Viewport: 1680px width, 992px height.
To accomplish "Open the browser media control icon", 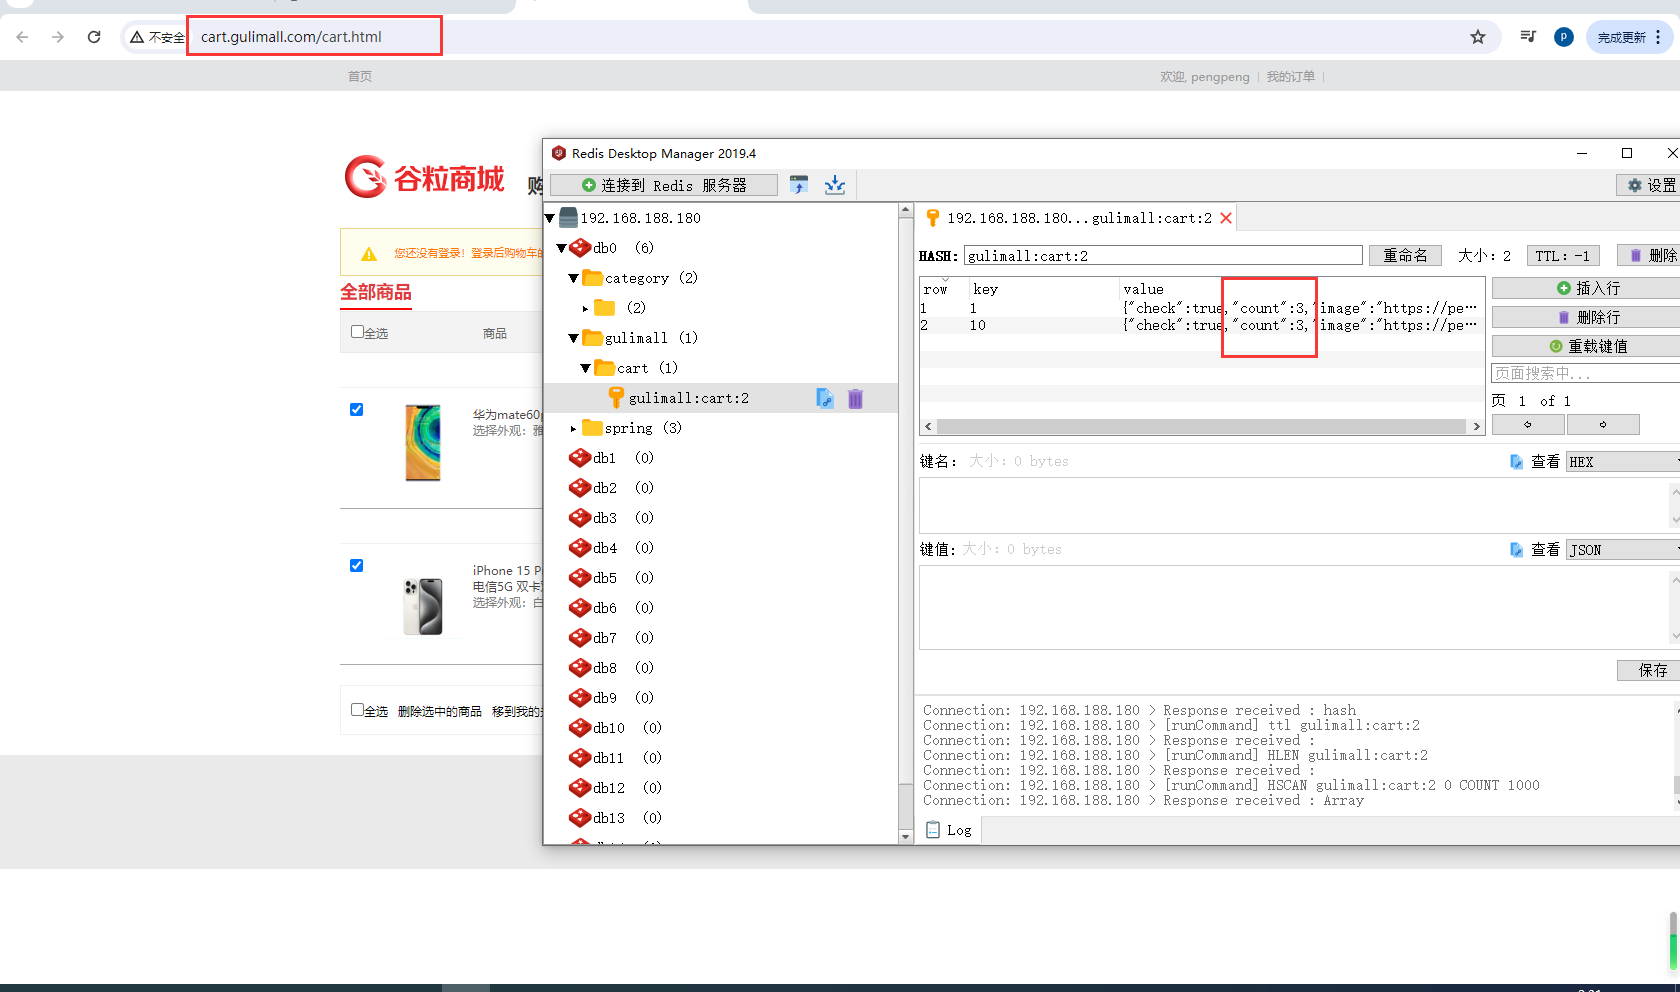I will pos(1528,37).
